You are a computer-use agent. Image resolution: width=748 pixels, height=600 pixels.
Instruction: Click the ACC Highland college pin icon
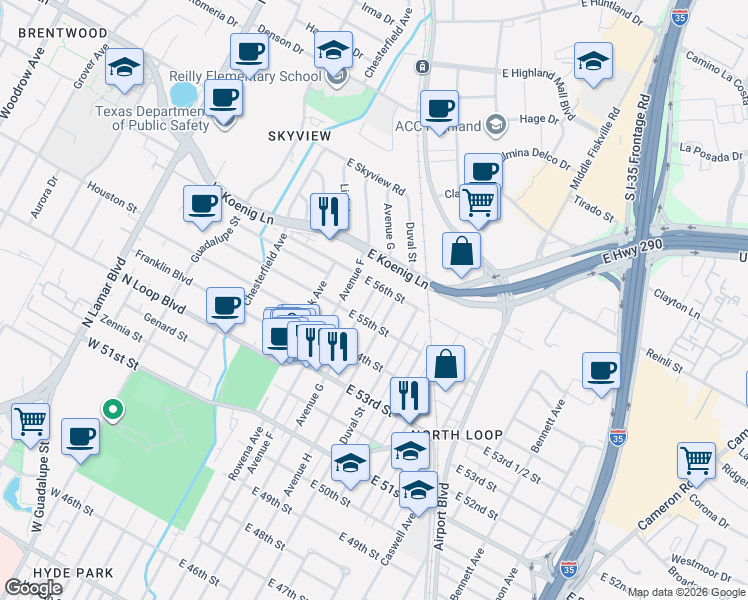(496, 125)
